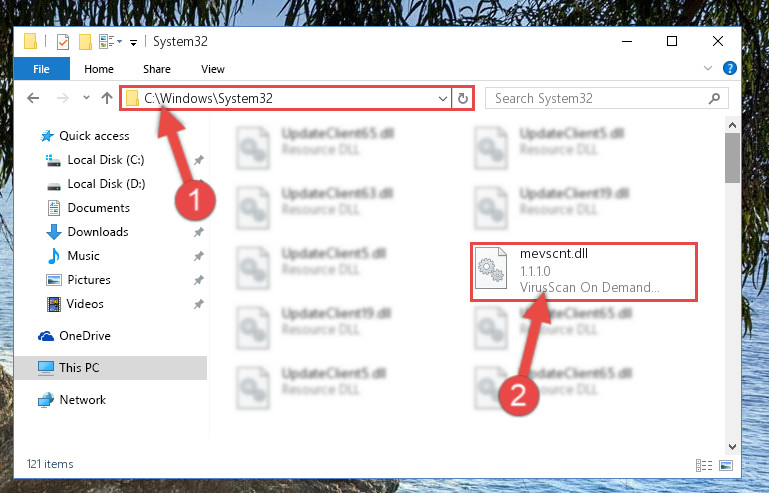Click the New Folder icon in title bar
The image size is (769, 493).
coord(85,42)
